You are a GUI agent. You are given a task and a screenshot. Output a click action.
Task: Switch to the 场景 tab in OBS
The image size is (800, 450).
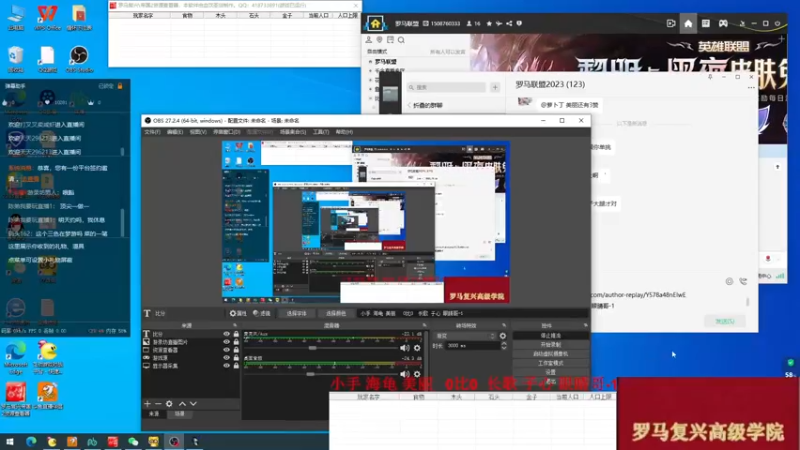pos(180,414)
